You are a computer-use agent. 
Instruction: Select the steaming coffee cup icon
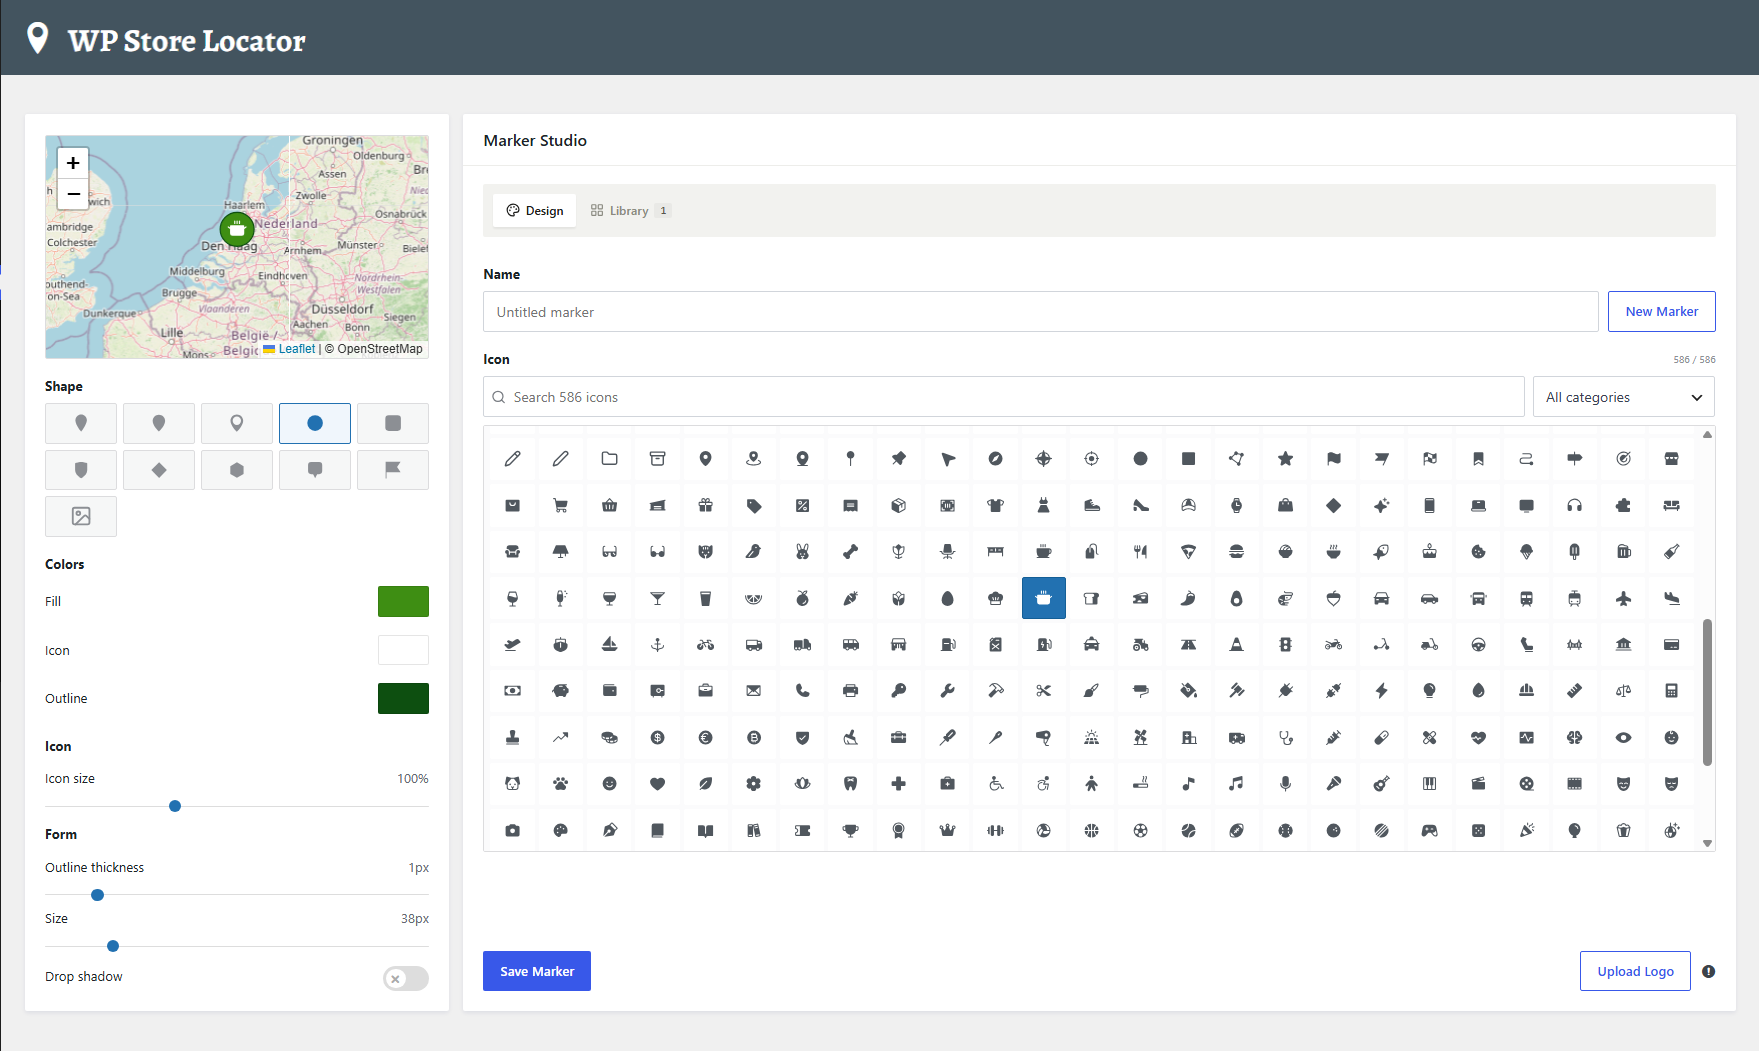tap(1044, 551)
